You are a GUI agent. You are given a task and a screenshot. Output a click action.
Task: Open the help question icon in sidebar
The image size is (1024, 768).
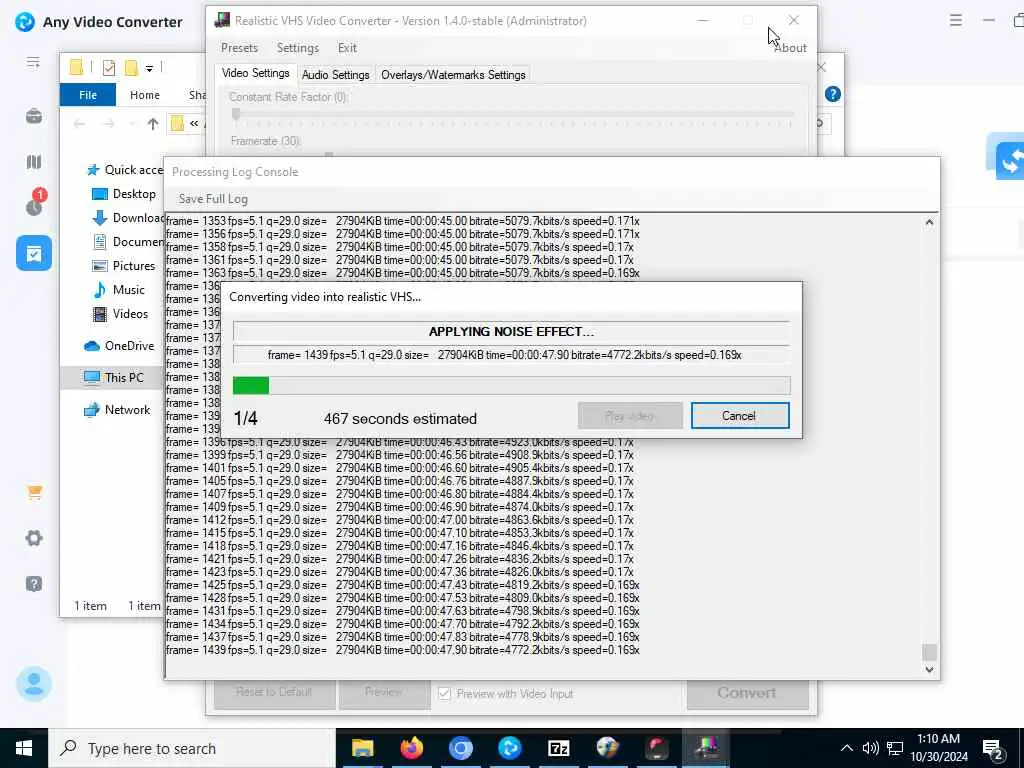pos(34,583)
